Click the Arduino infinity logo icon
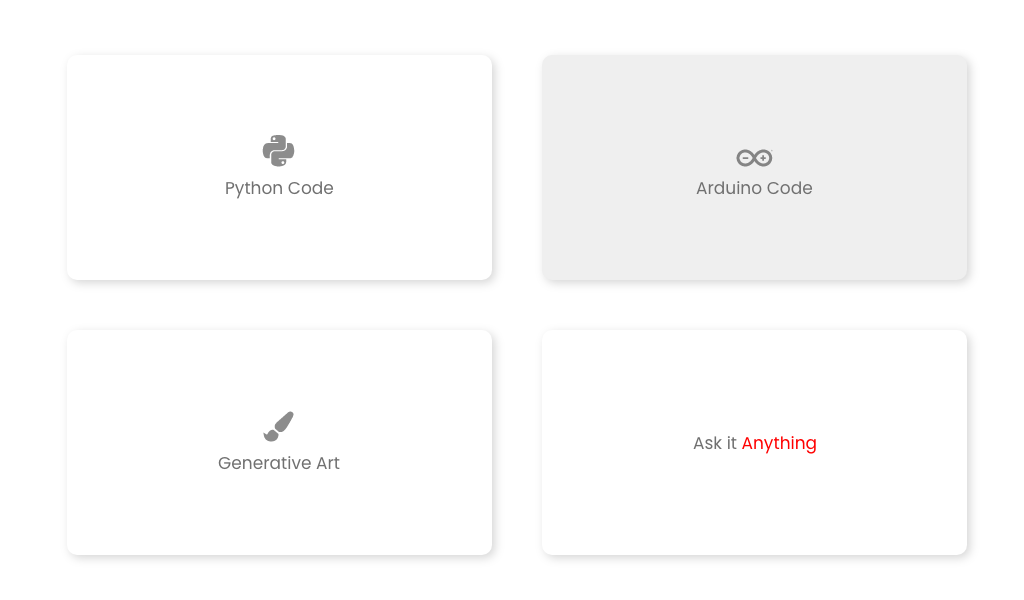 pos(754,157)
